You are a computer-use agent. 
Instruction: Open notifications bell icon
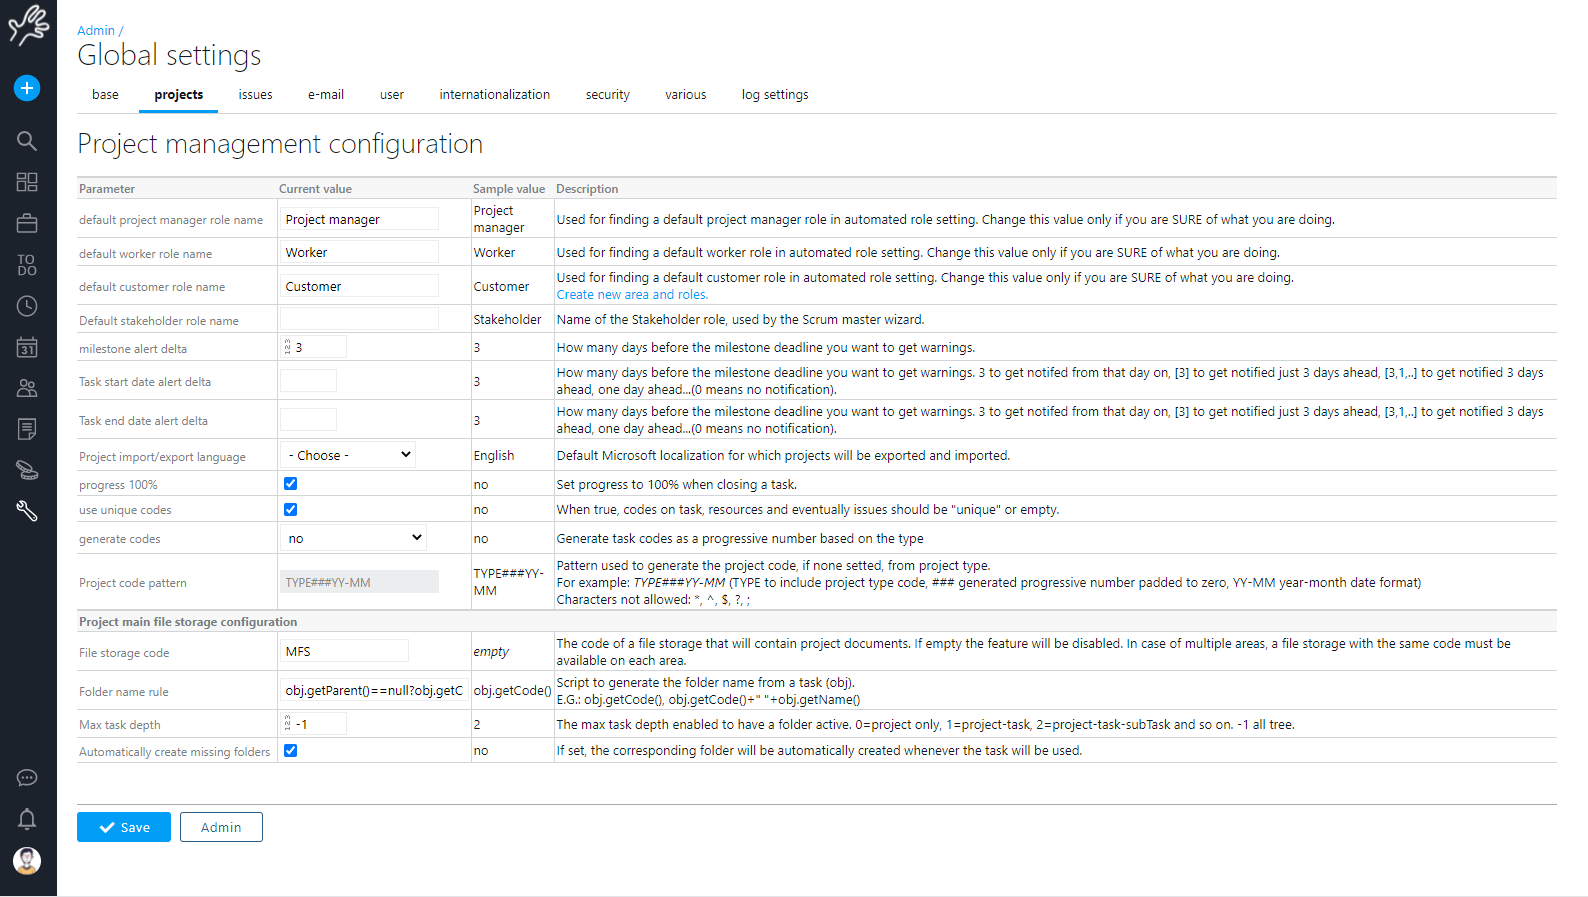coord(27,819)
